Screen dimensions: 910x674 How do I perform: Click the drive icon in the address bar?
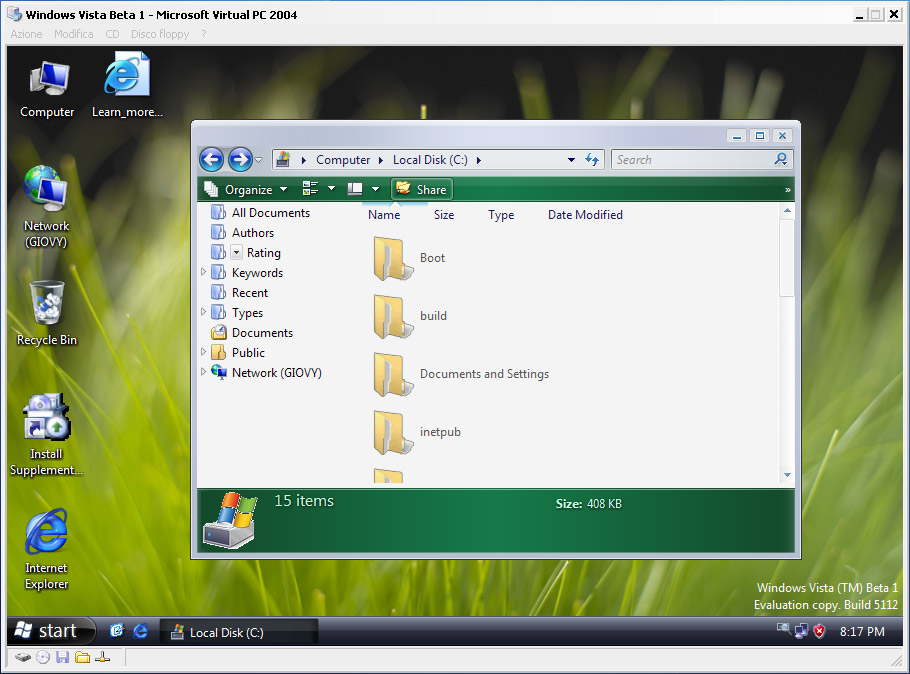(x=283, y=159)
